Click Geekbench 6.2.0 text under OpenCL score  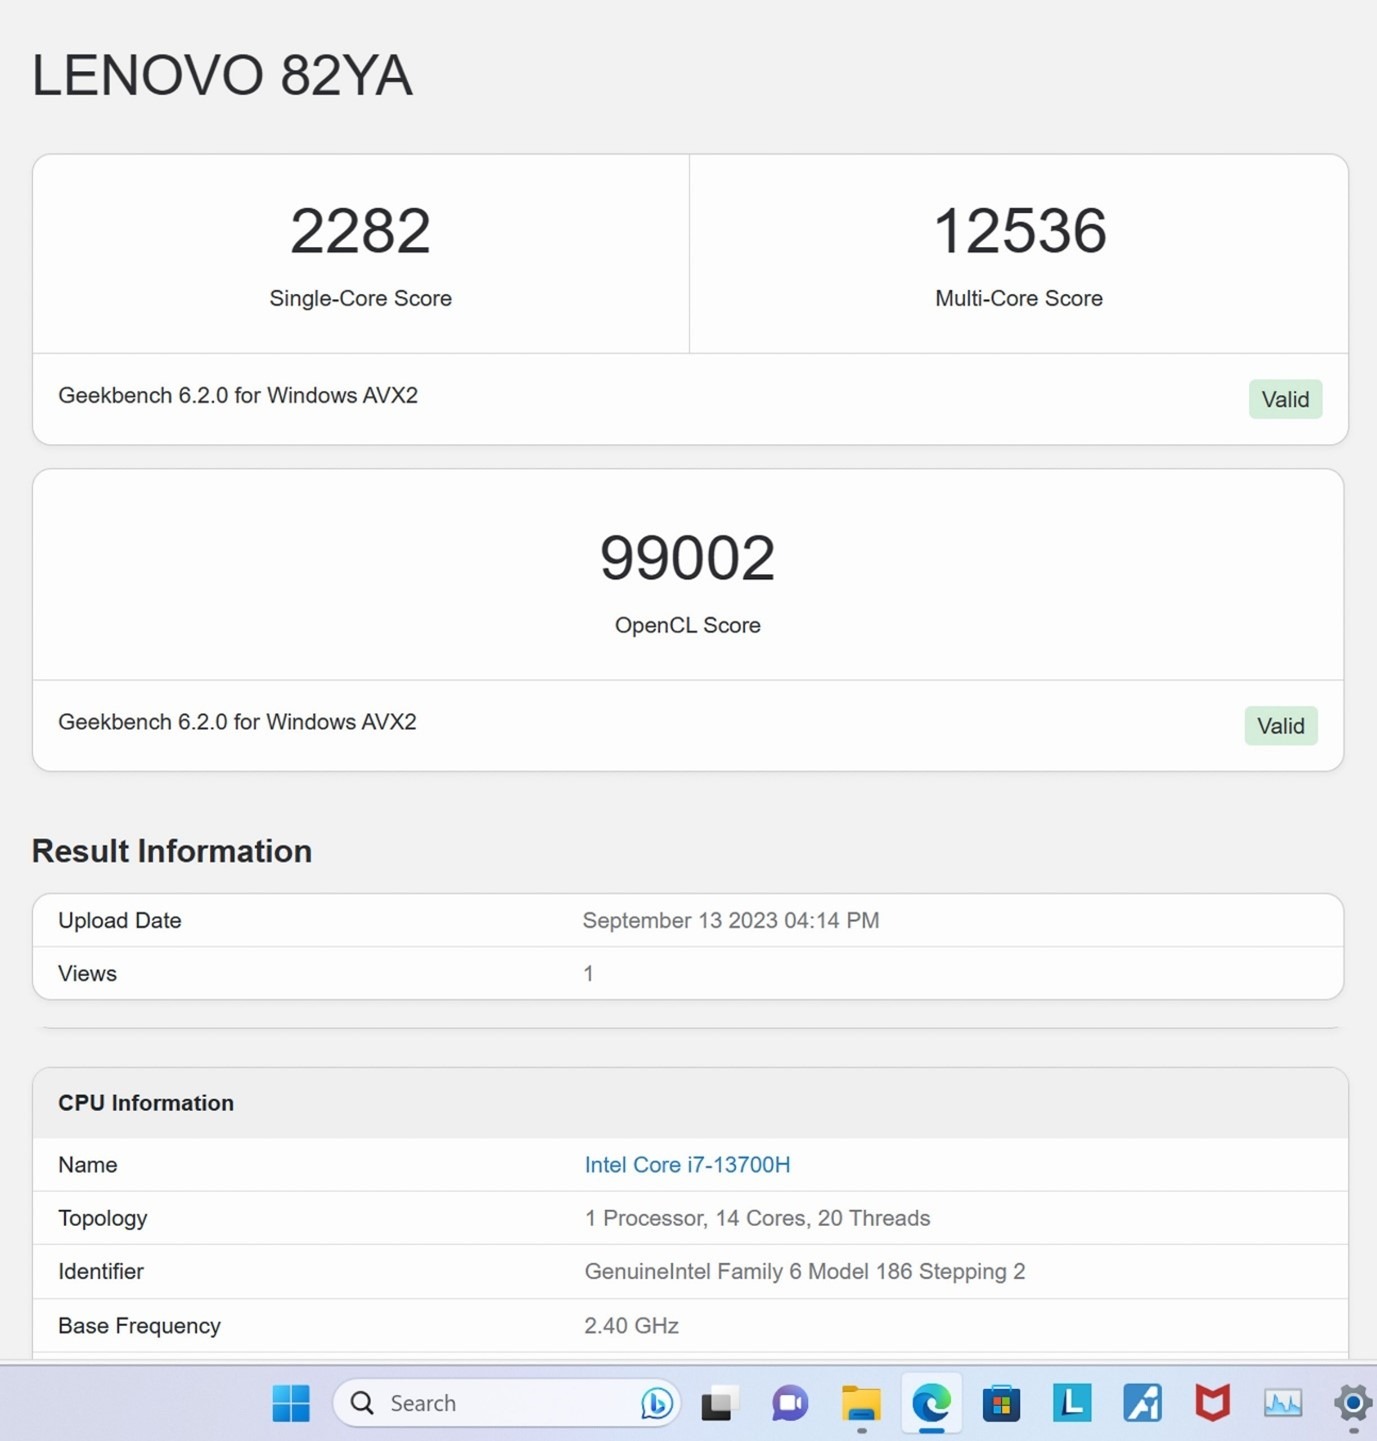click(237, 722)
